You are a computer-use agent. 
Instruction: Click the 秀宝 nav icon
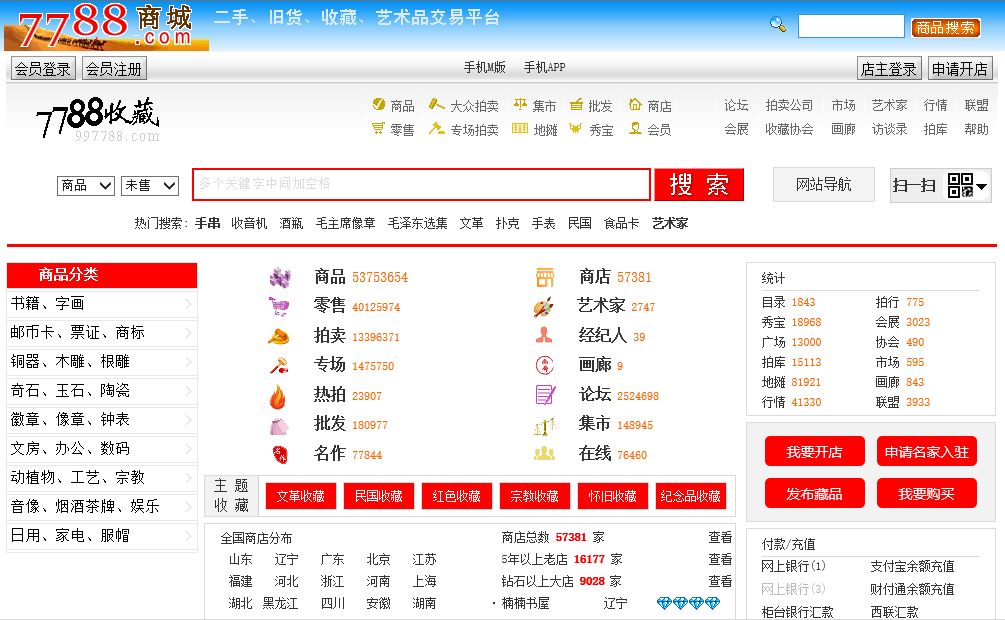[576, 128]
